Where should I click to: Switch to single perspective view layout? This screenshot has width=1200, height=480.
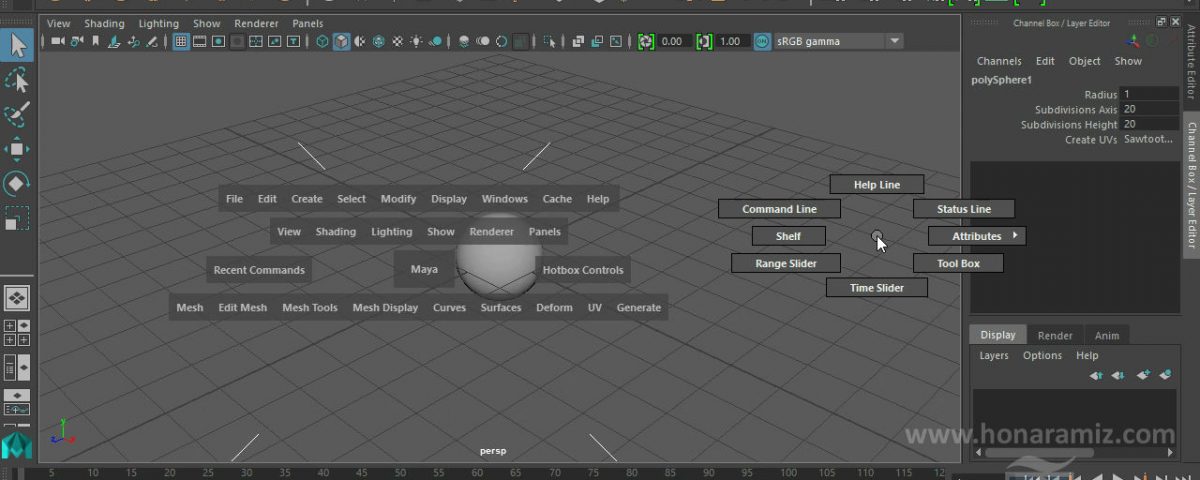click(17, 298)
